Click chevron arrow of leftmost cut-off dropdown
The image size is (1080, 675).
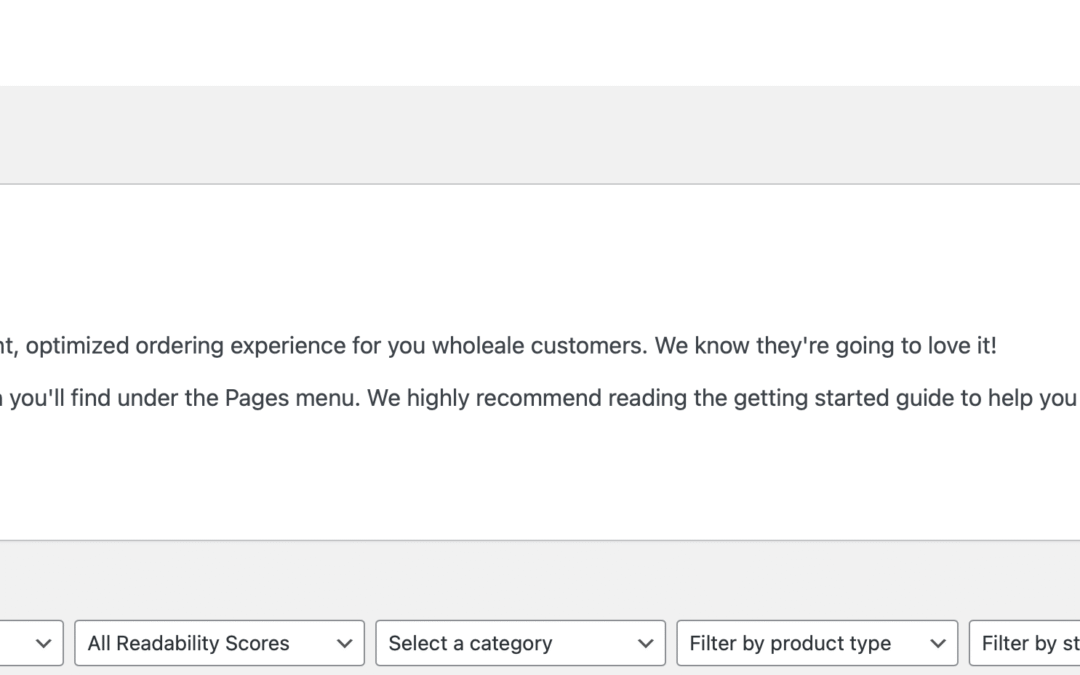43,644
